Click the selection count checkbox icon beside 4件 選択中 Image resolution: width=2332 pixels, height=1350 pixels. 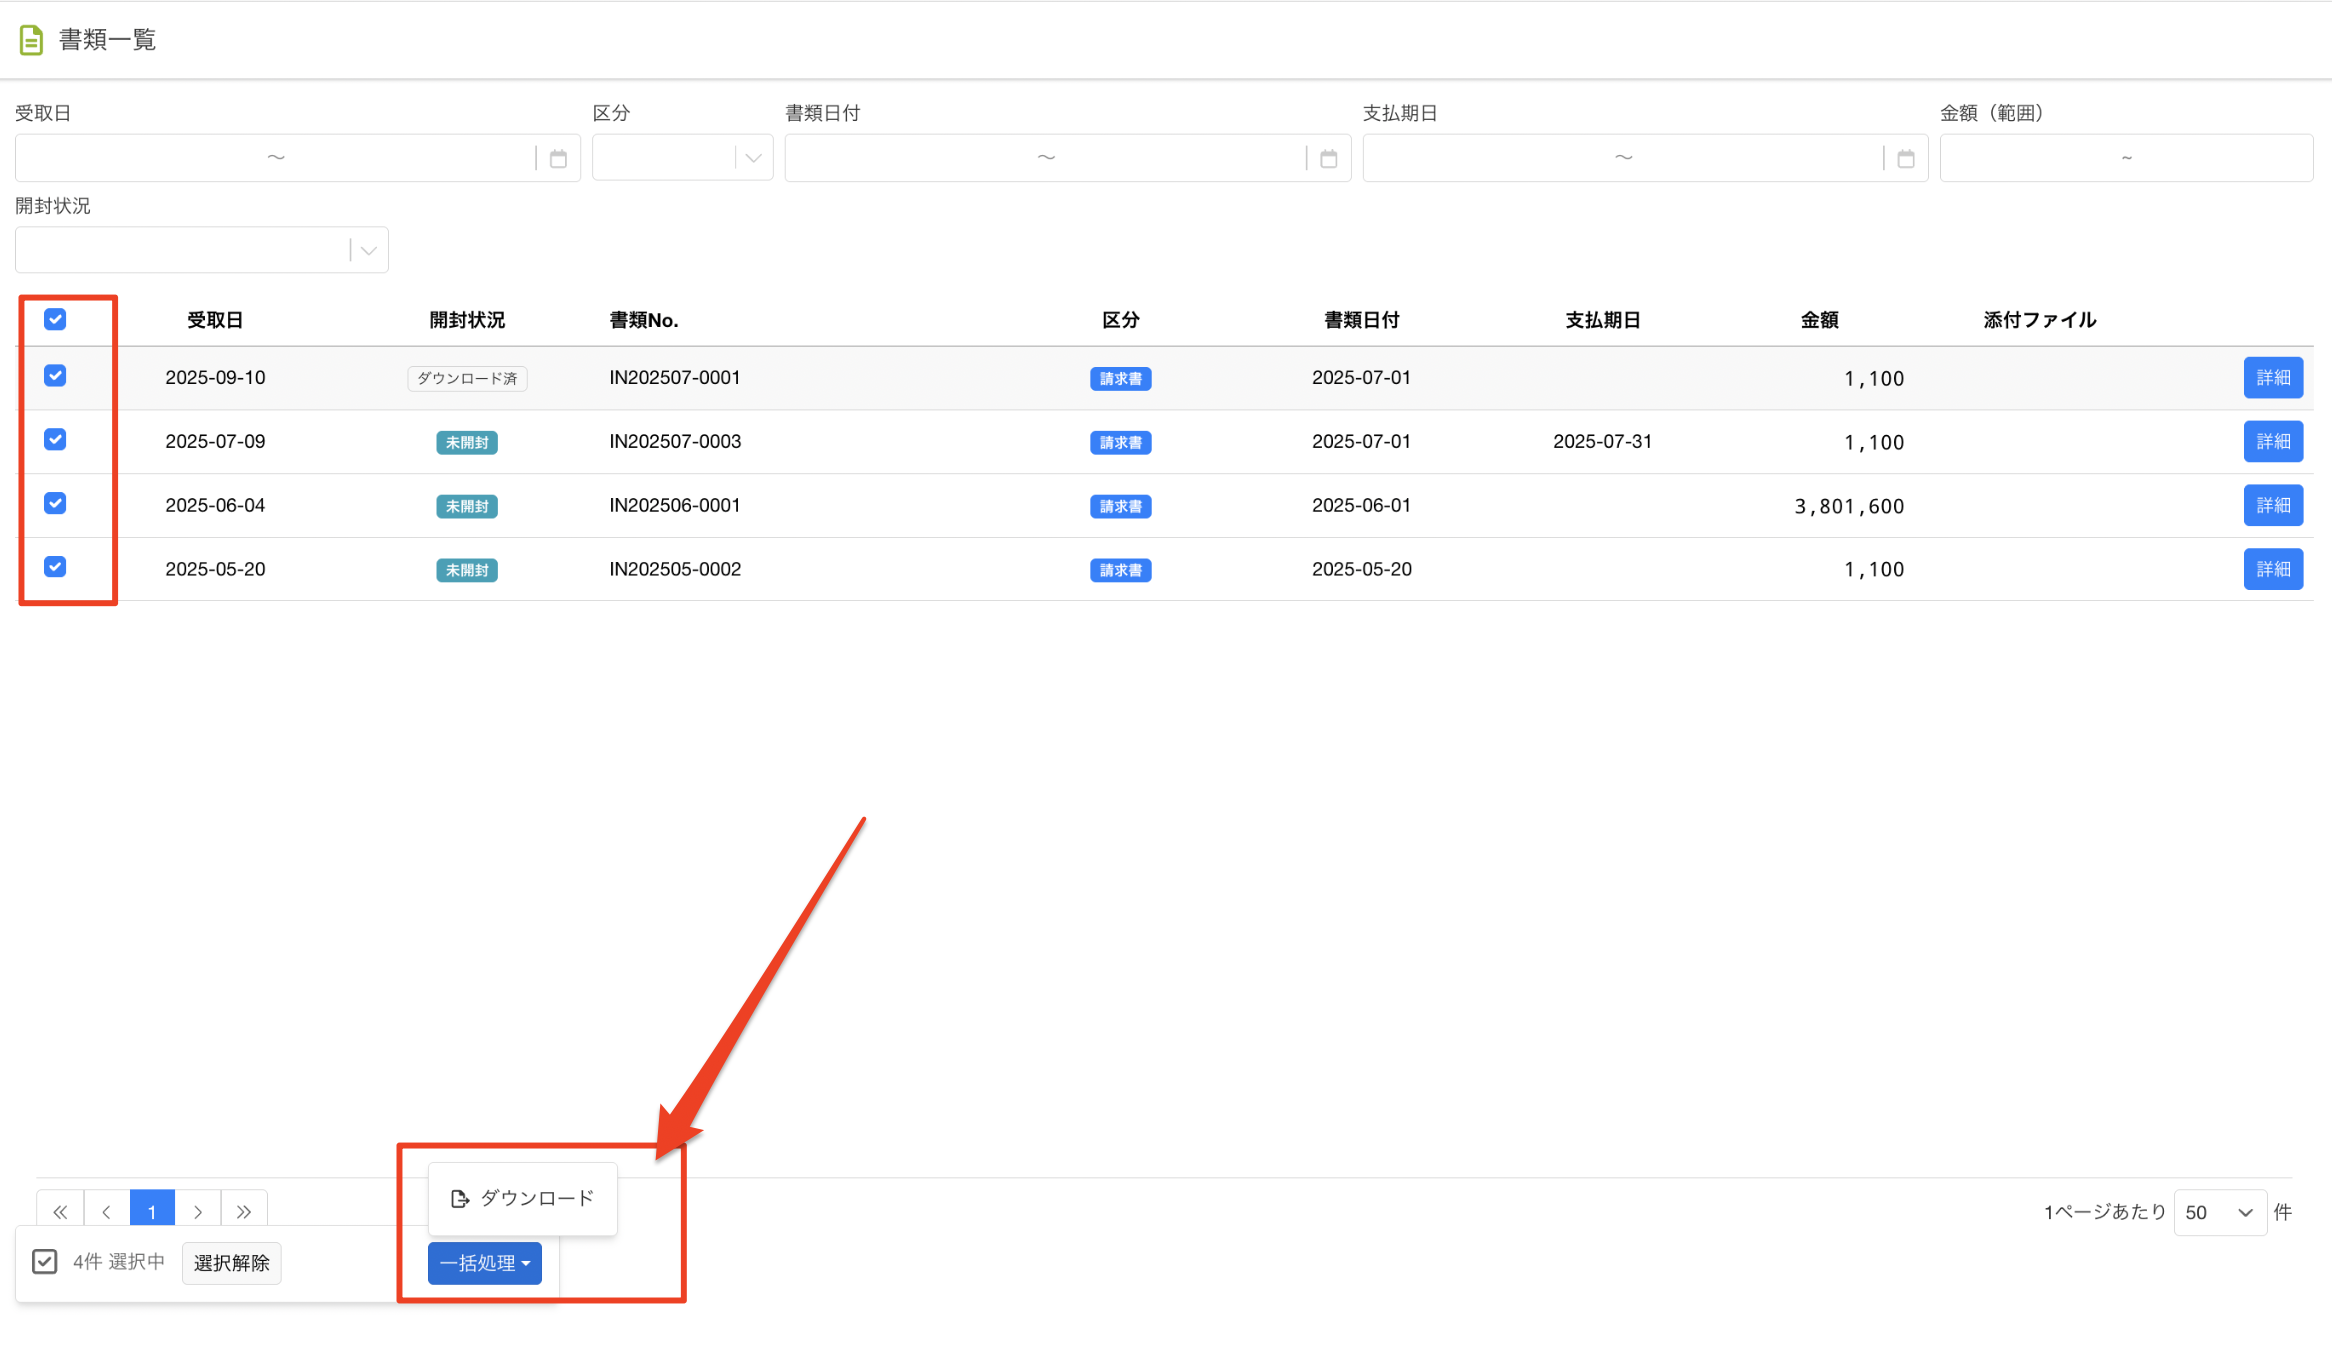(x=44, y=1261)
